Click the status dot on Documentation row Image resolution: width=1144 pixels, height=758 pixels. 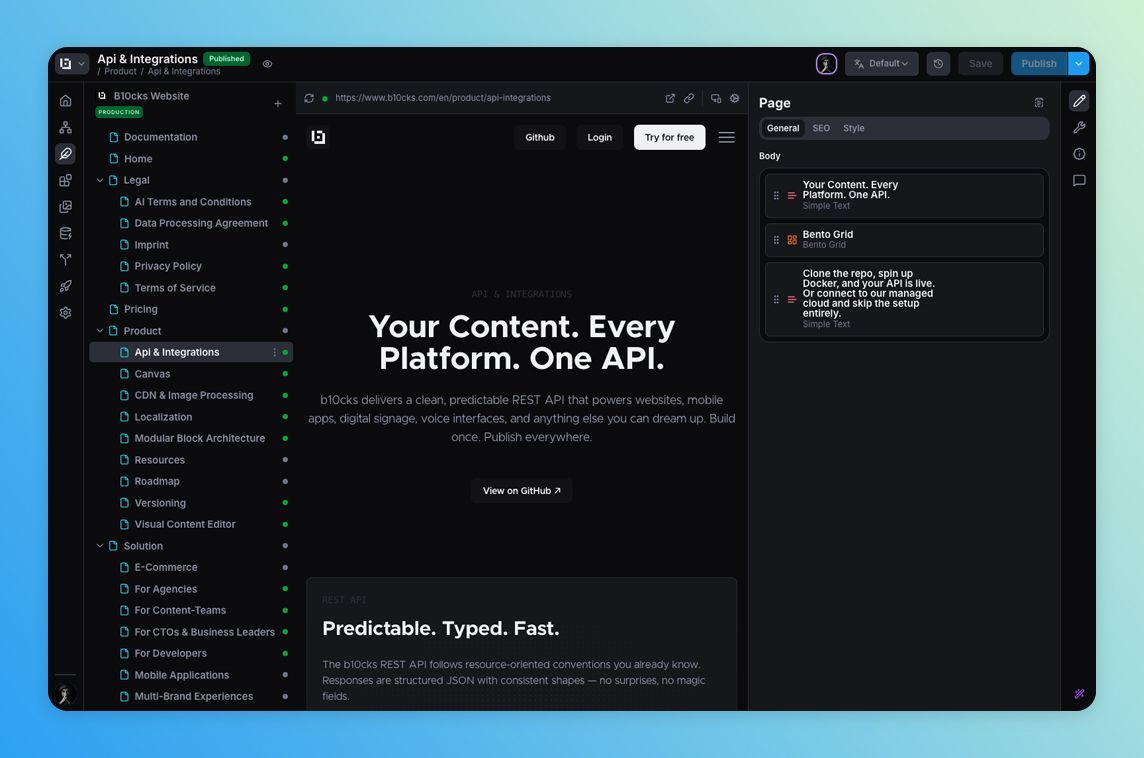[x=285, y=137]
